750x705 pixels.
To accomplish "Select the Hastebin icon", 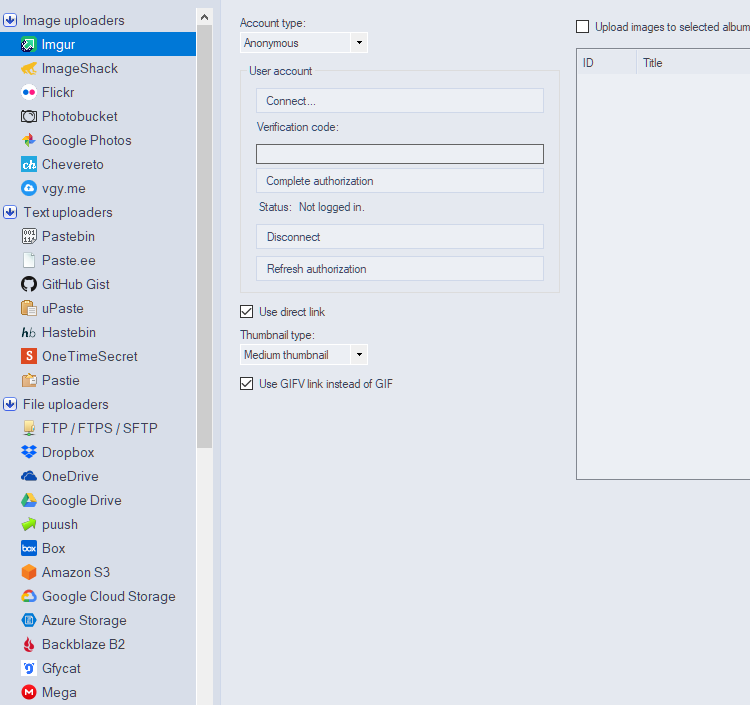I will pos(29,332).
